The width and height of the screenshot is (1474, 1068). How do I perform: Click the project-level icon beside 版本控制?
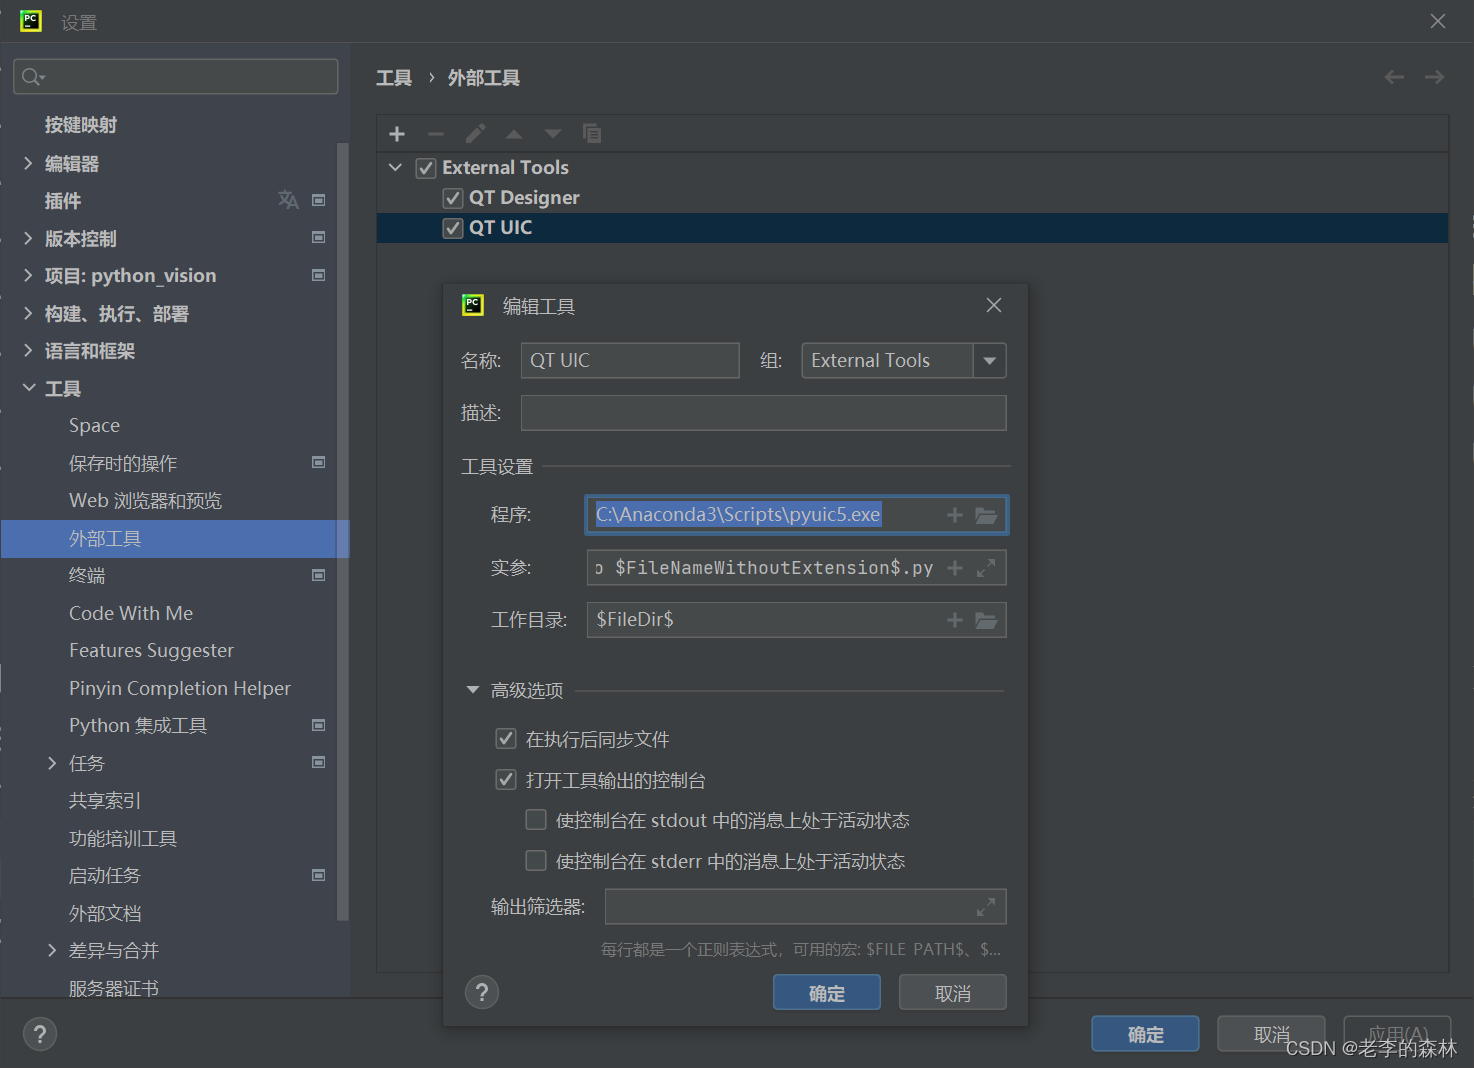pos(318,238)
